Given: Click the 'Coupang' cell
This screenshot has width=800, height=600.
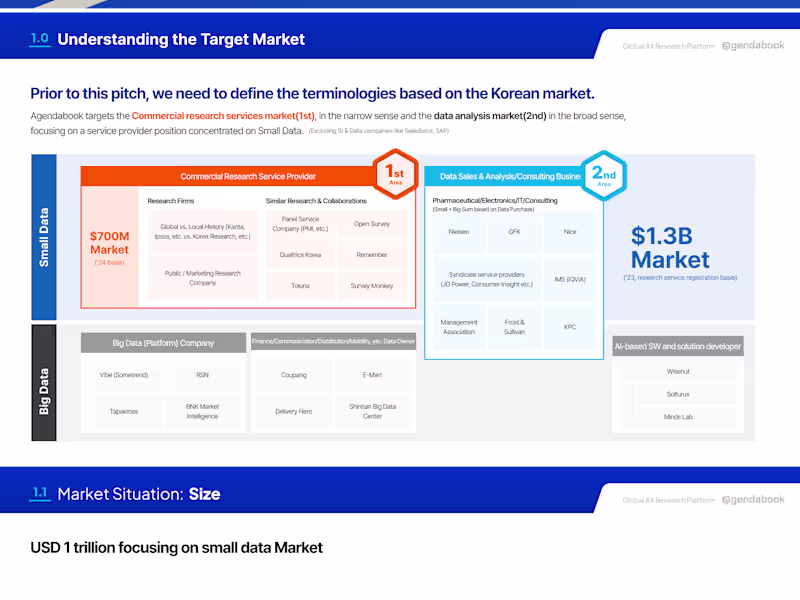Looking at the screenshot, I should (x=294, y=375).
